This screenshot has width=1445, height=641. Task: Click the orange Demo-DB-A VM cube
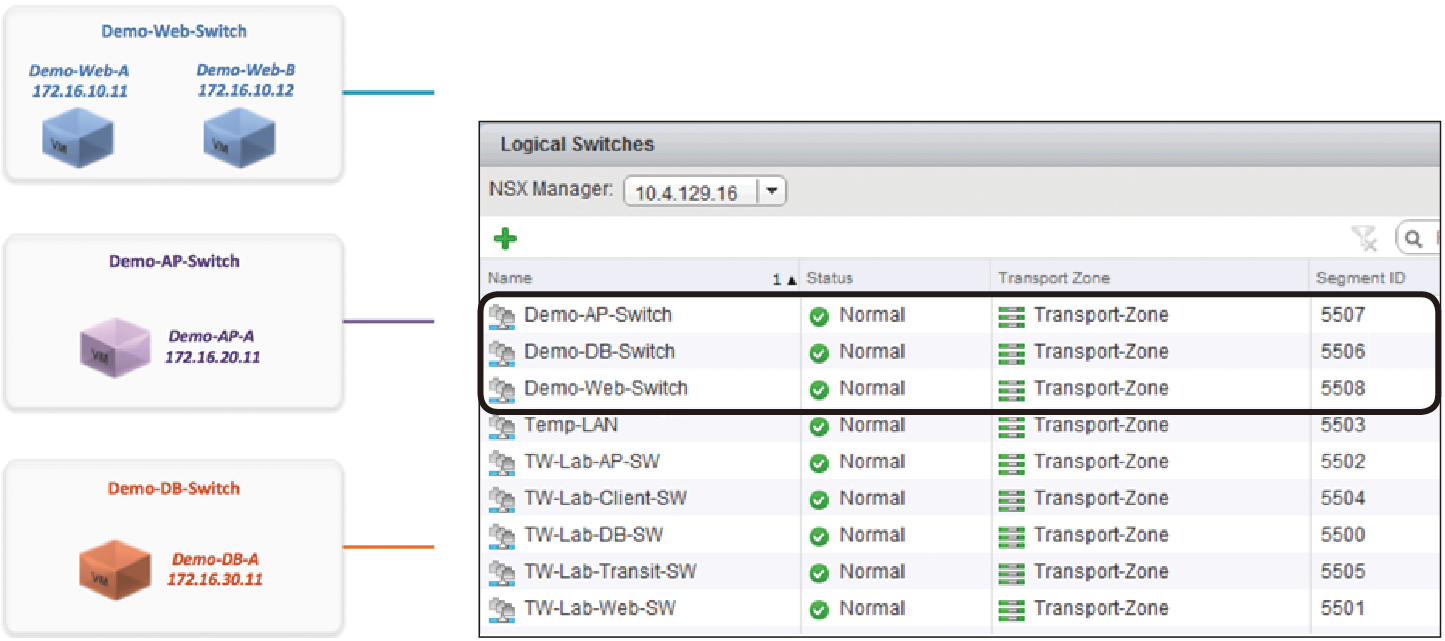coord(114,572)
